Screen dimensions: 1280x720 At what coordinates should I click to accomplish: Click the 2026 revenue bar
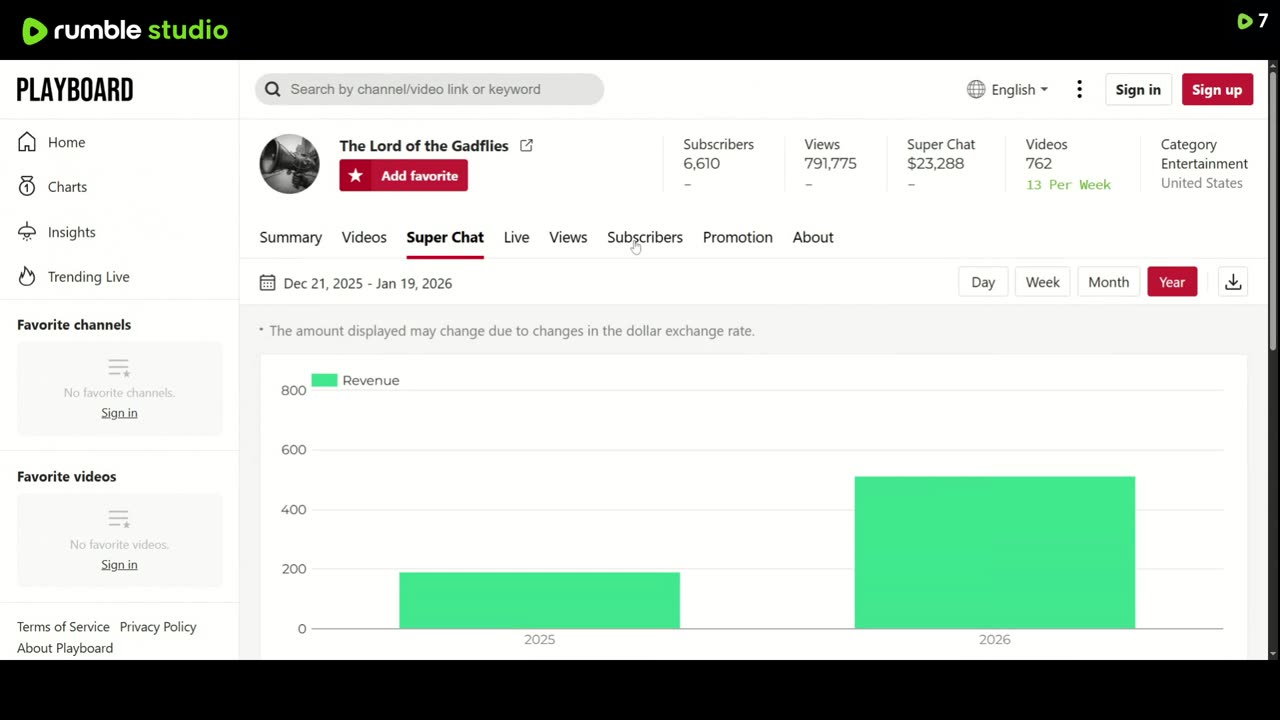pyautogui.click(x=995, y=553)
